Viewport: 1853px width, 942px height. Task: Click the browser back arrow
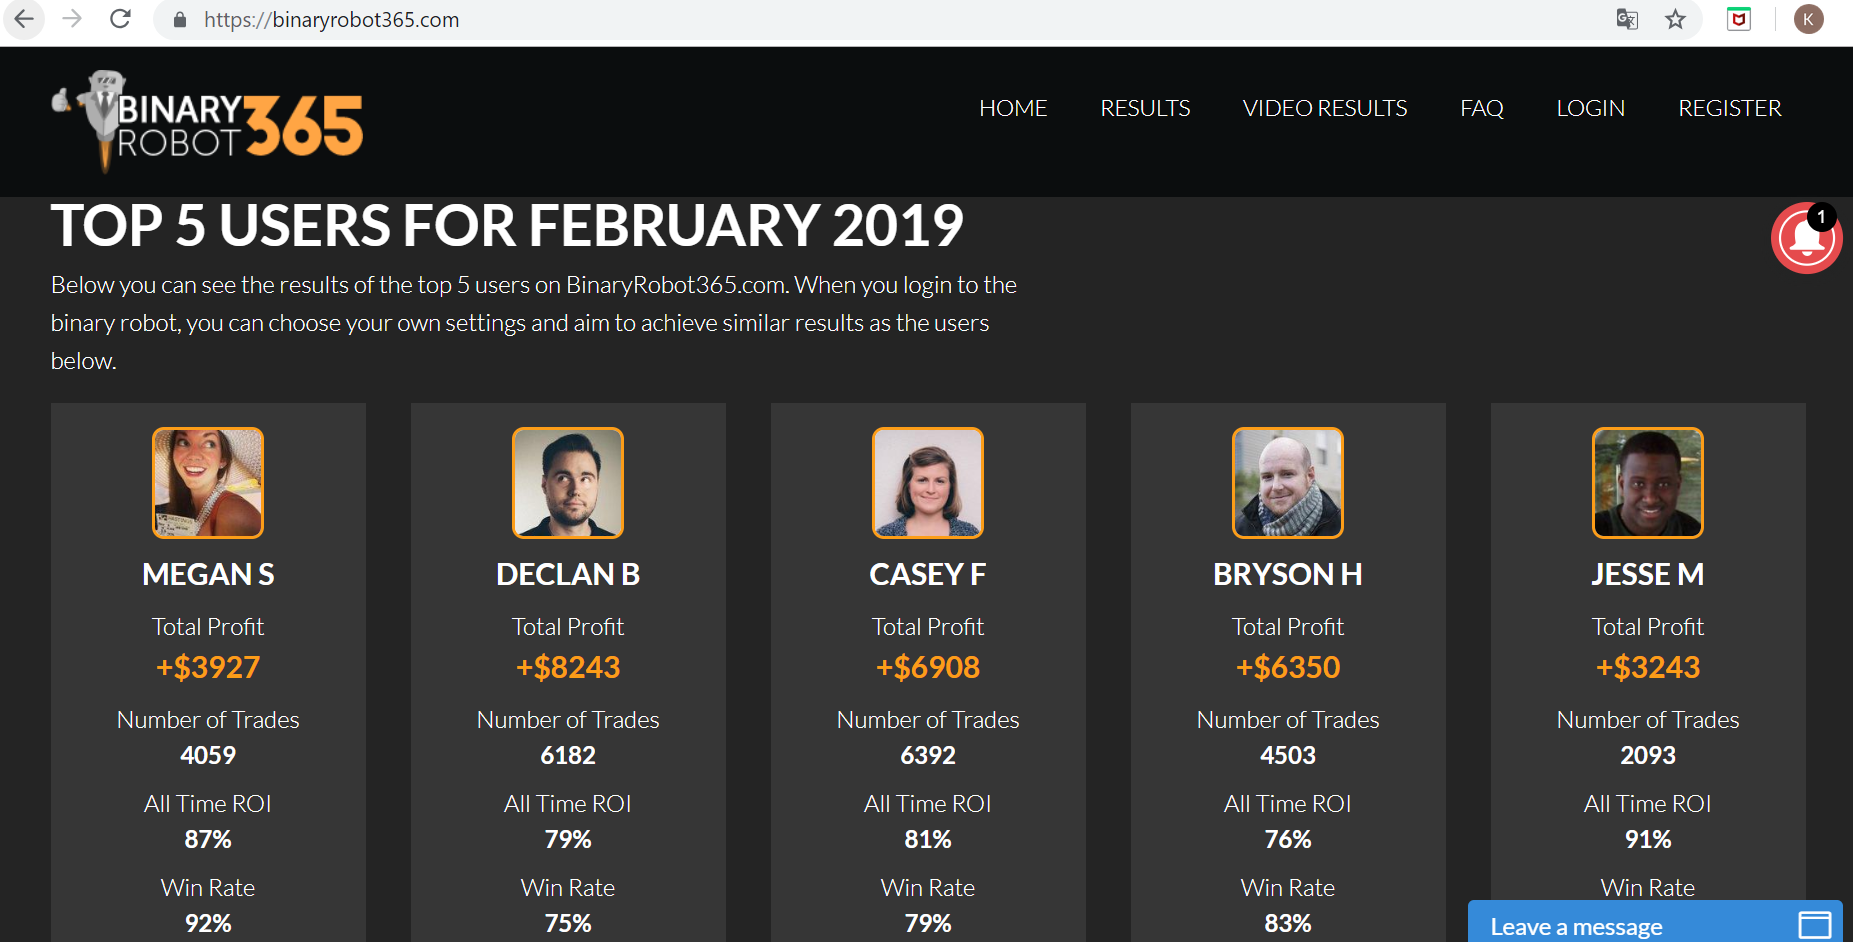click(24, 19)
